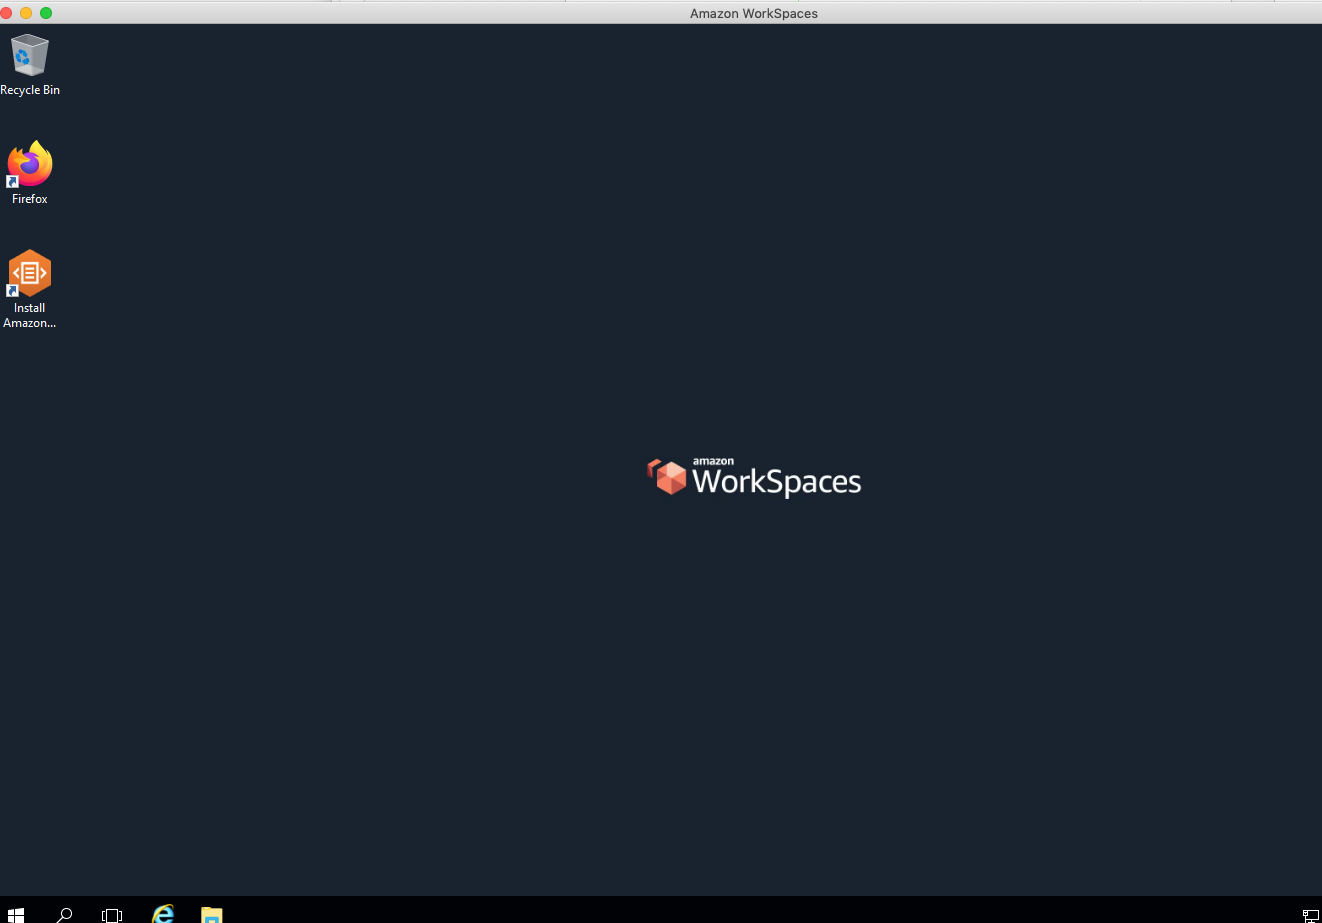Open File Explorer from taskbar
This screenshot has height=923, width=1322.
(x=211, y=914)
